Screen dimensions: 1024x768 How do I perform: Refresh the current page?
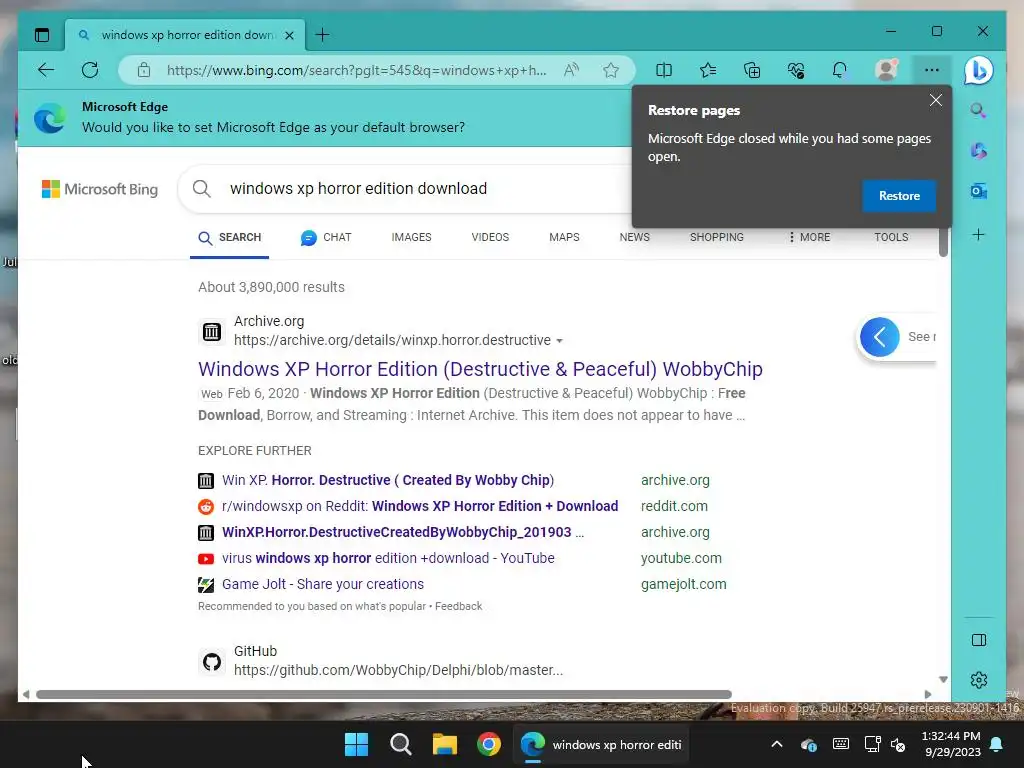click(90, 70)
